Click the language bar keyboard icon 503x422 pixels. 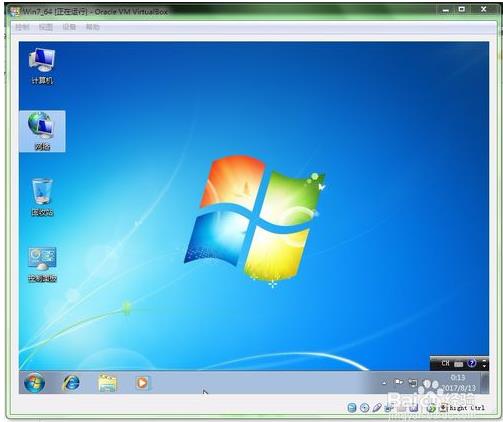point(459,364)
